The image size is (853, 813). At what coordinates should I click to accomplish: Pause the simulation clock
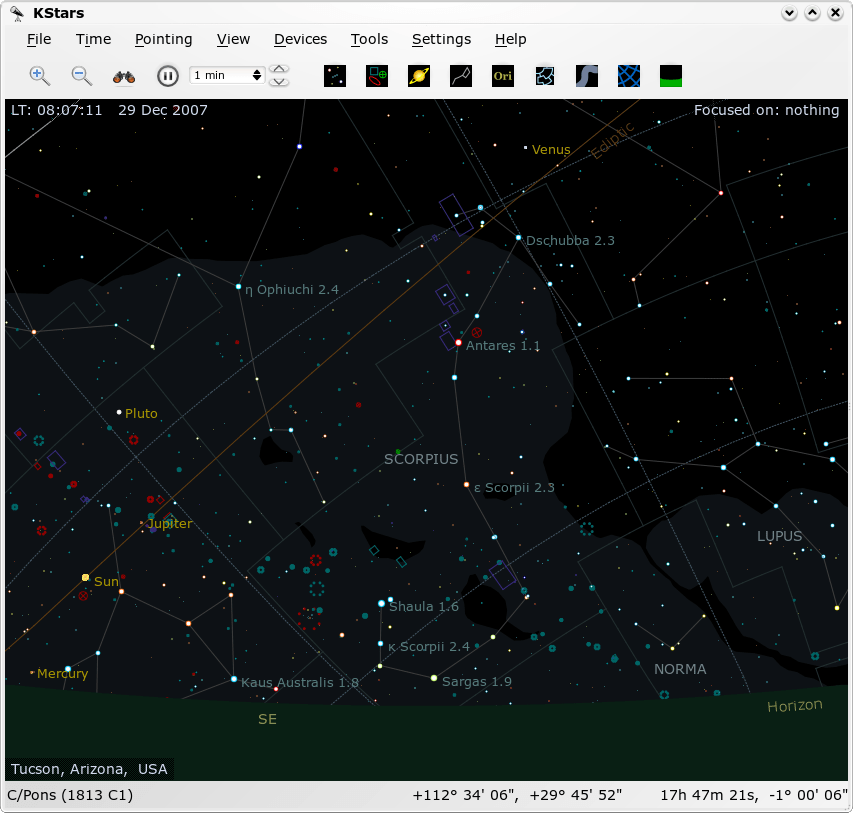tap(167, 75)
